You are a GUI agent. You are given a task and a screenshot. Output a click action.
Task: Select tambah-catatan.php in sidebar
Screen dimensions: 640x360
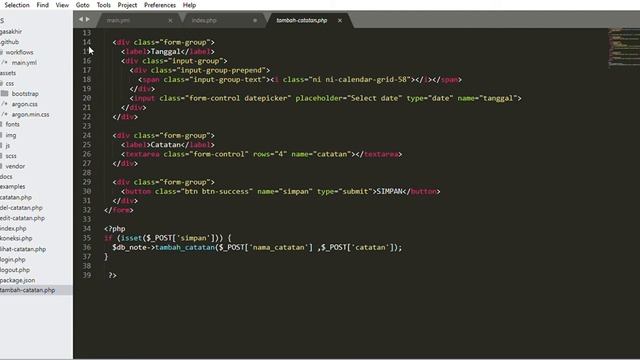pos(27,290)
